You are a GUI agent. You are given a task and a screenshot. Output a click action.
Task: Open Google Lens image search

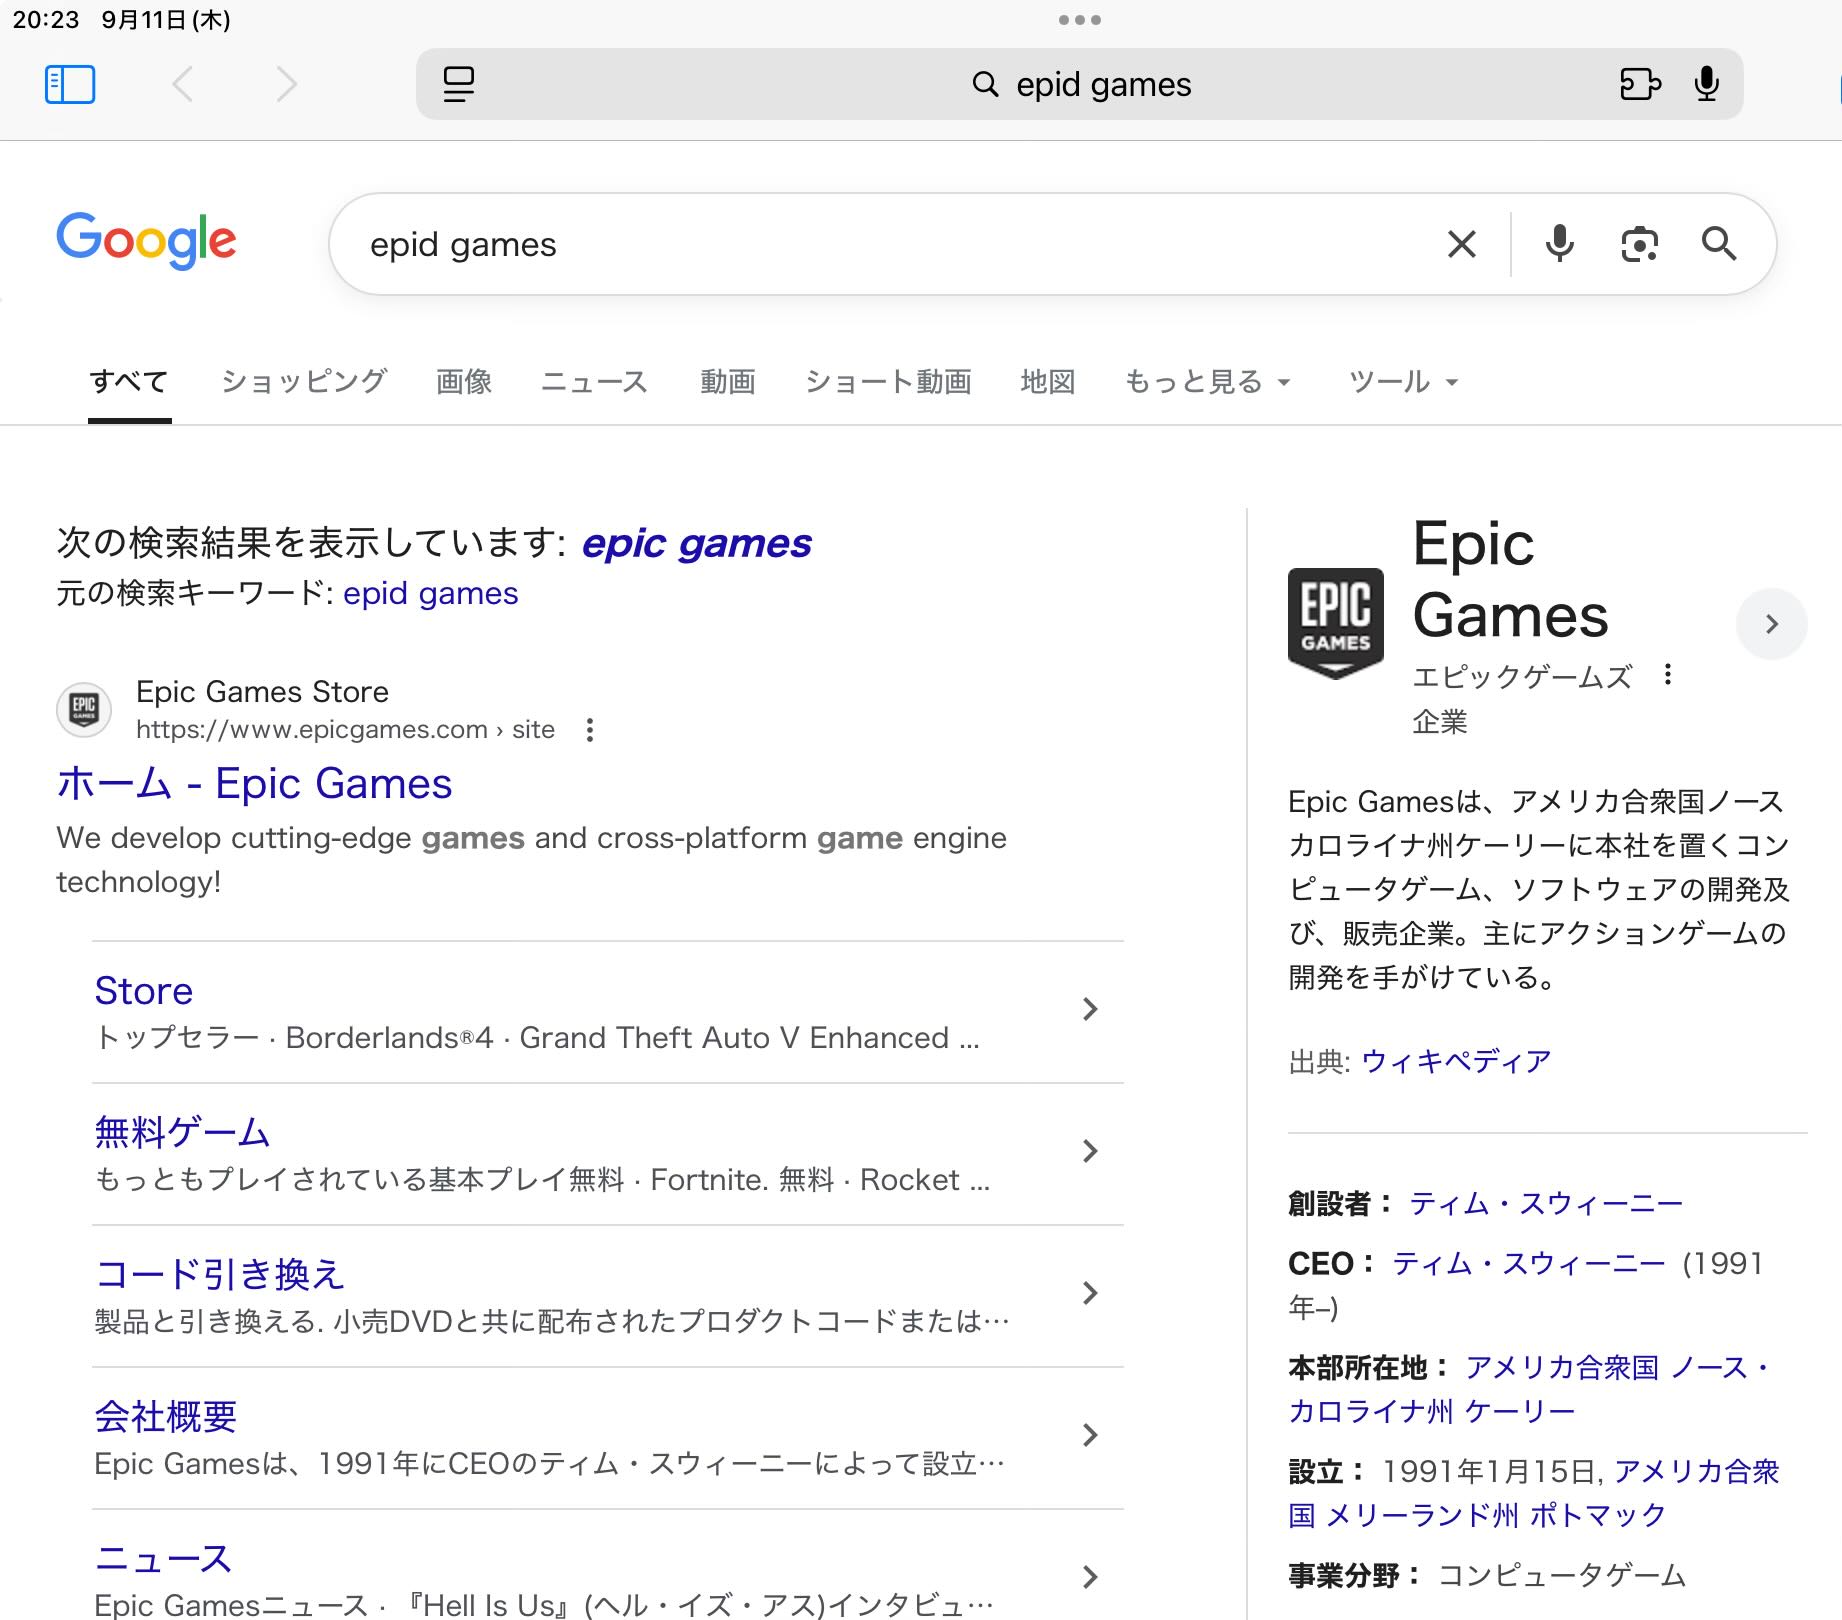coord(1639,244)
